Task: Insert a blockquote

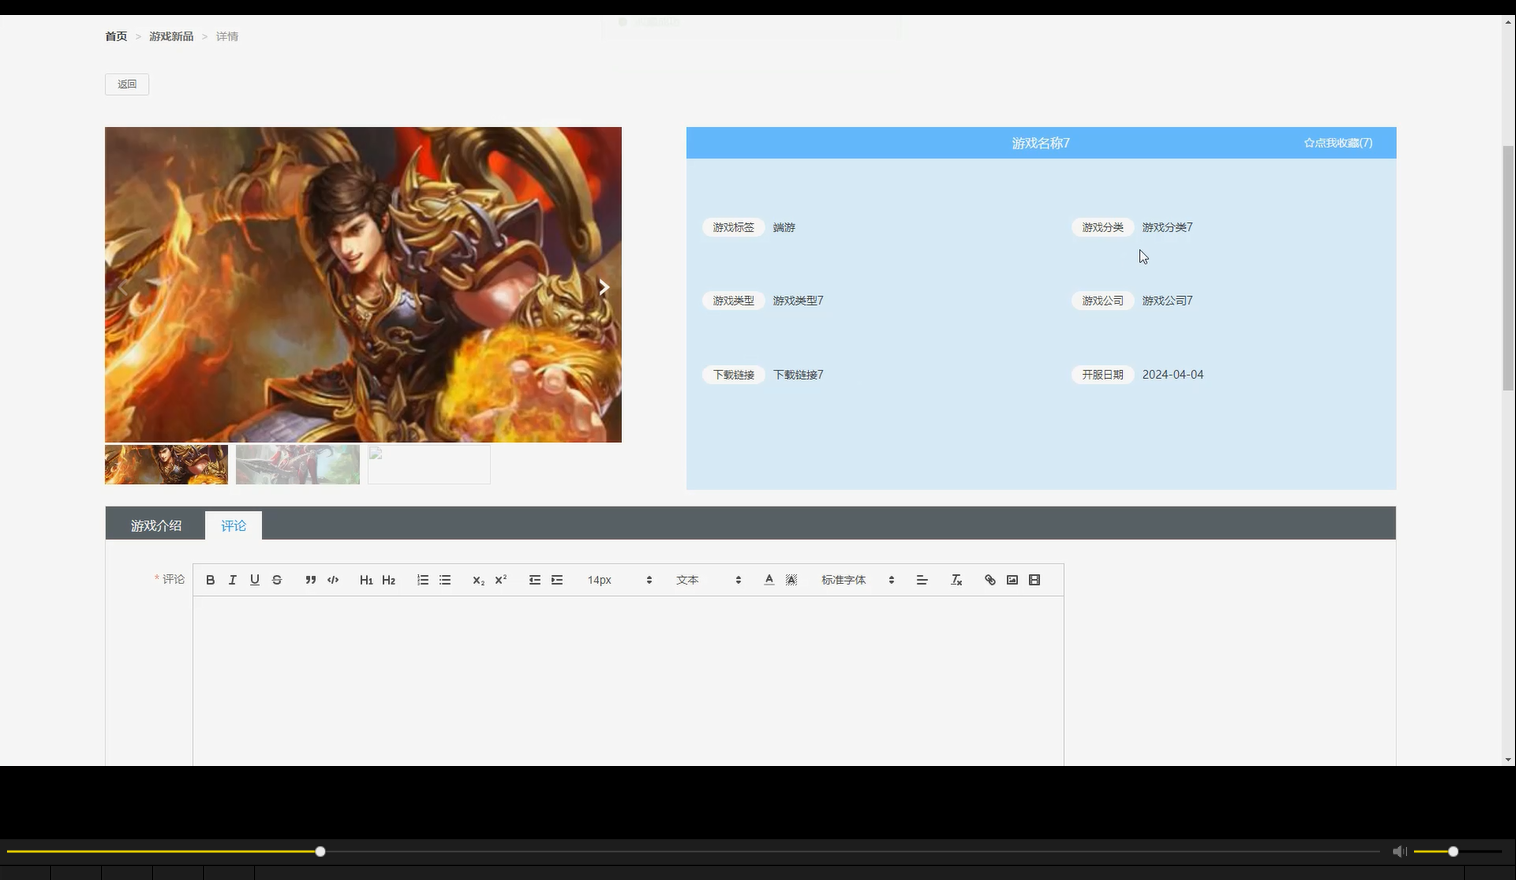Action: (x=310, y=580)
